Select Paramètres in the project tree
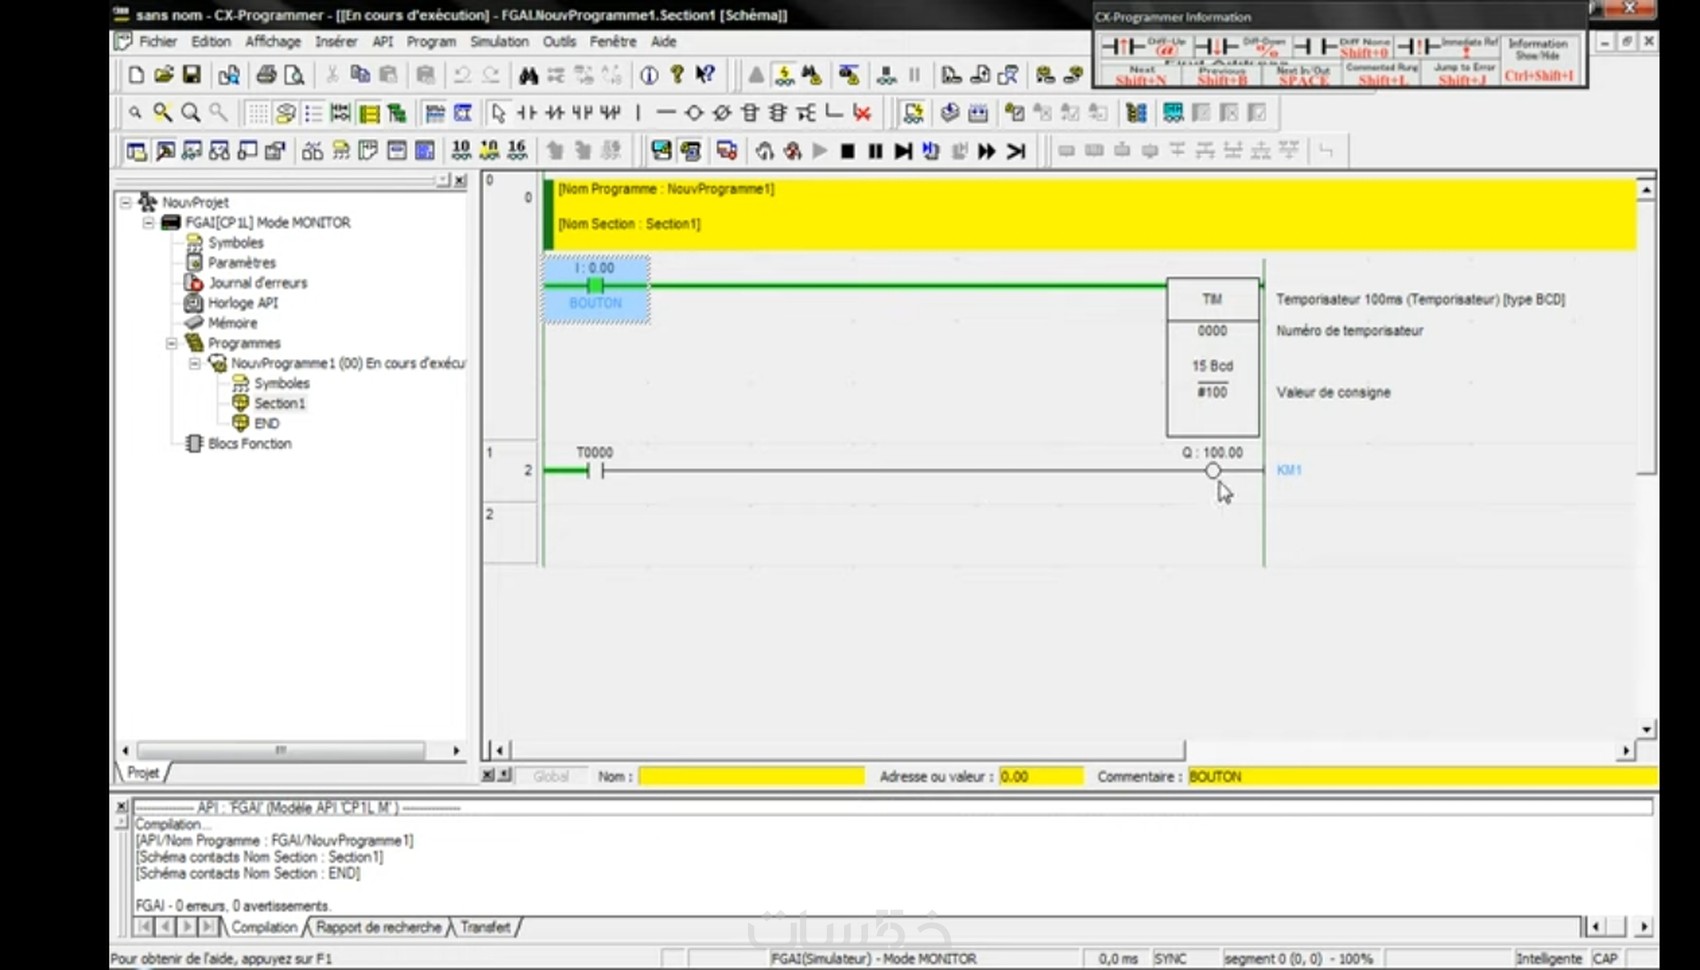This screenshot has width=1700, height=970. pos(241,263)
